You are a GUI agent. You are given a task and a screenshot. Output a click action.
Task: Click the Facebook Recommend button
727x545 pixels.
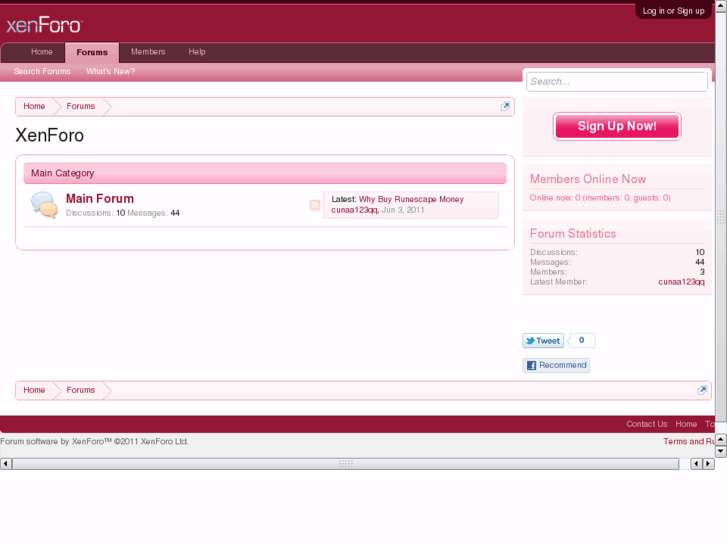pyautogui.click(x=556, y=365)
